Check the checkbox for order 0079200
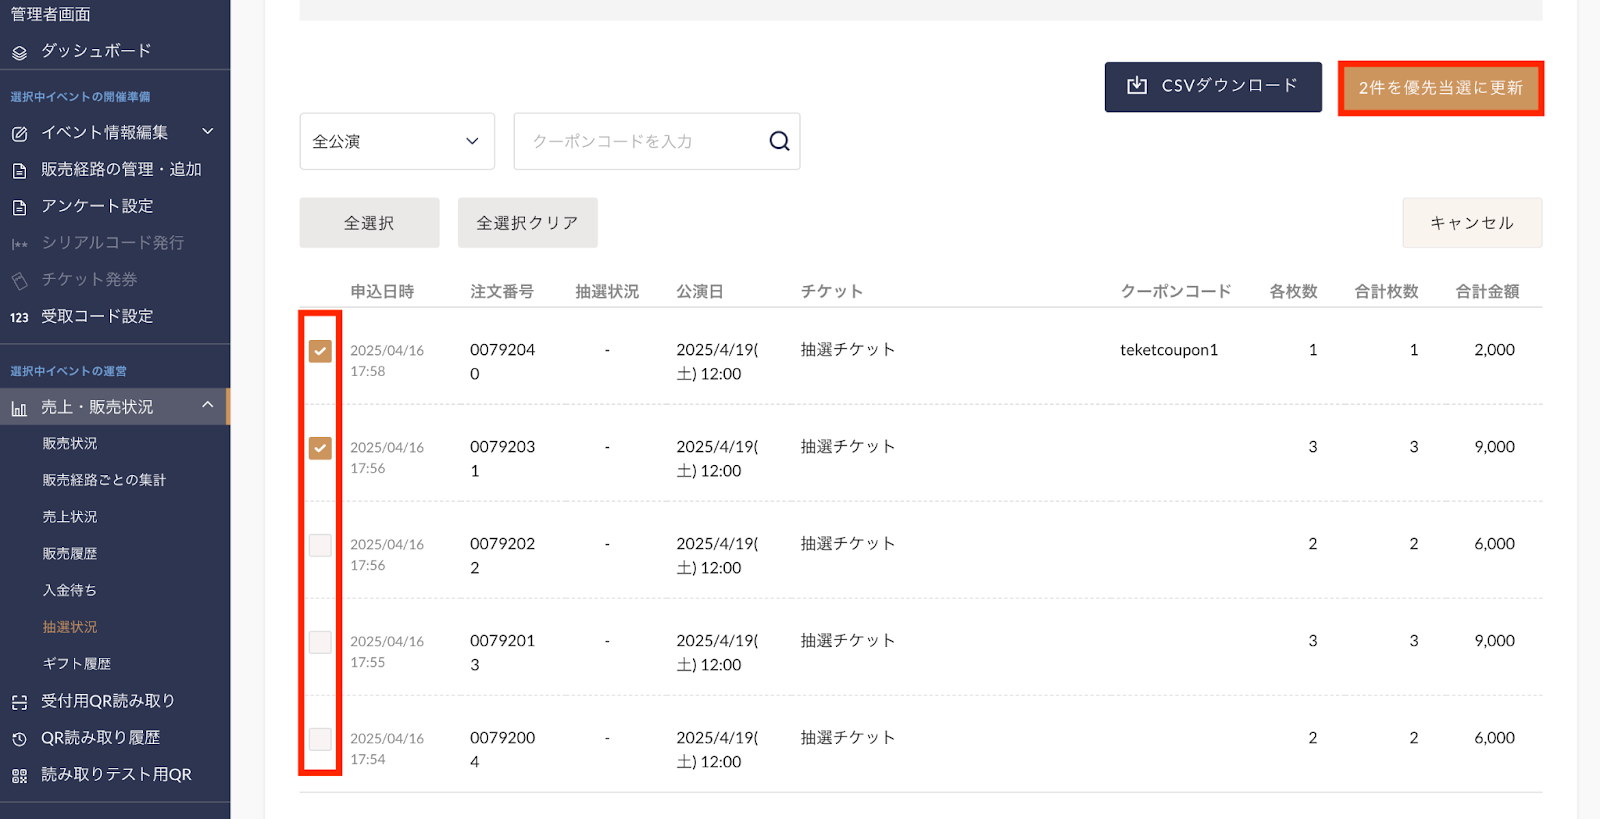This screenshot has width=1600, height=819. [320, 739]
